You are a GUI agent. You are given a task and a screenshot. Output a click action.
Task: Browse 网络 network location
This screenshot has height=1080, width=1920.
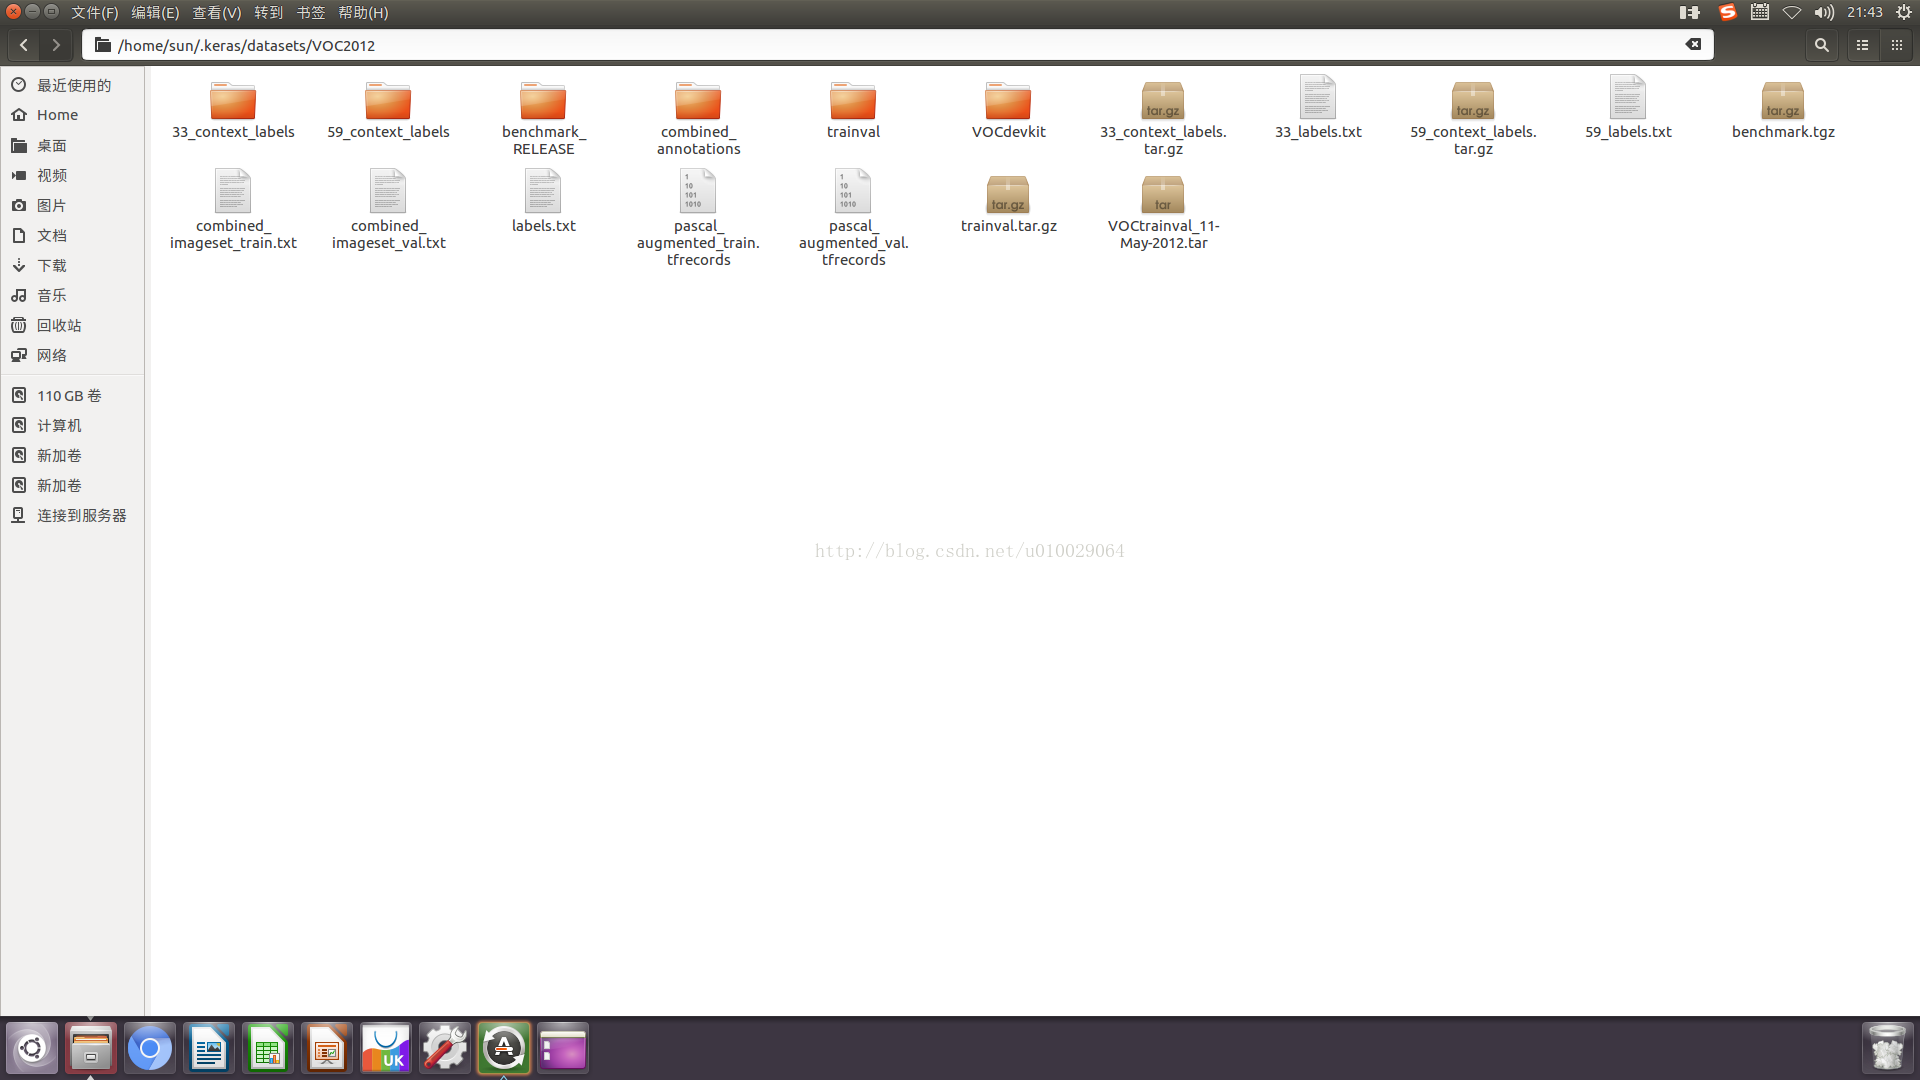click(x=73, y=355)
